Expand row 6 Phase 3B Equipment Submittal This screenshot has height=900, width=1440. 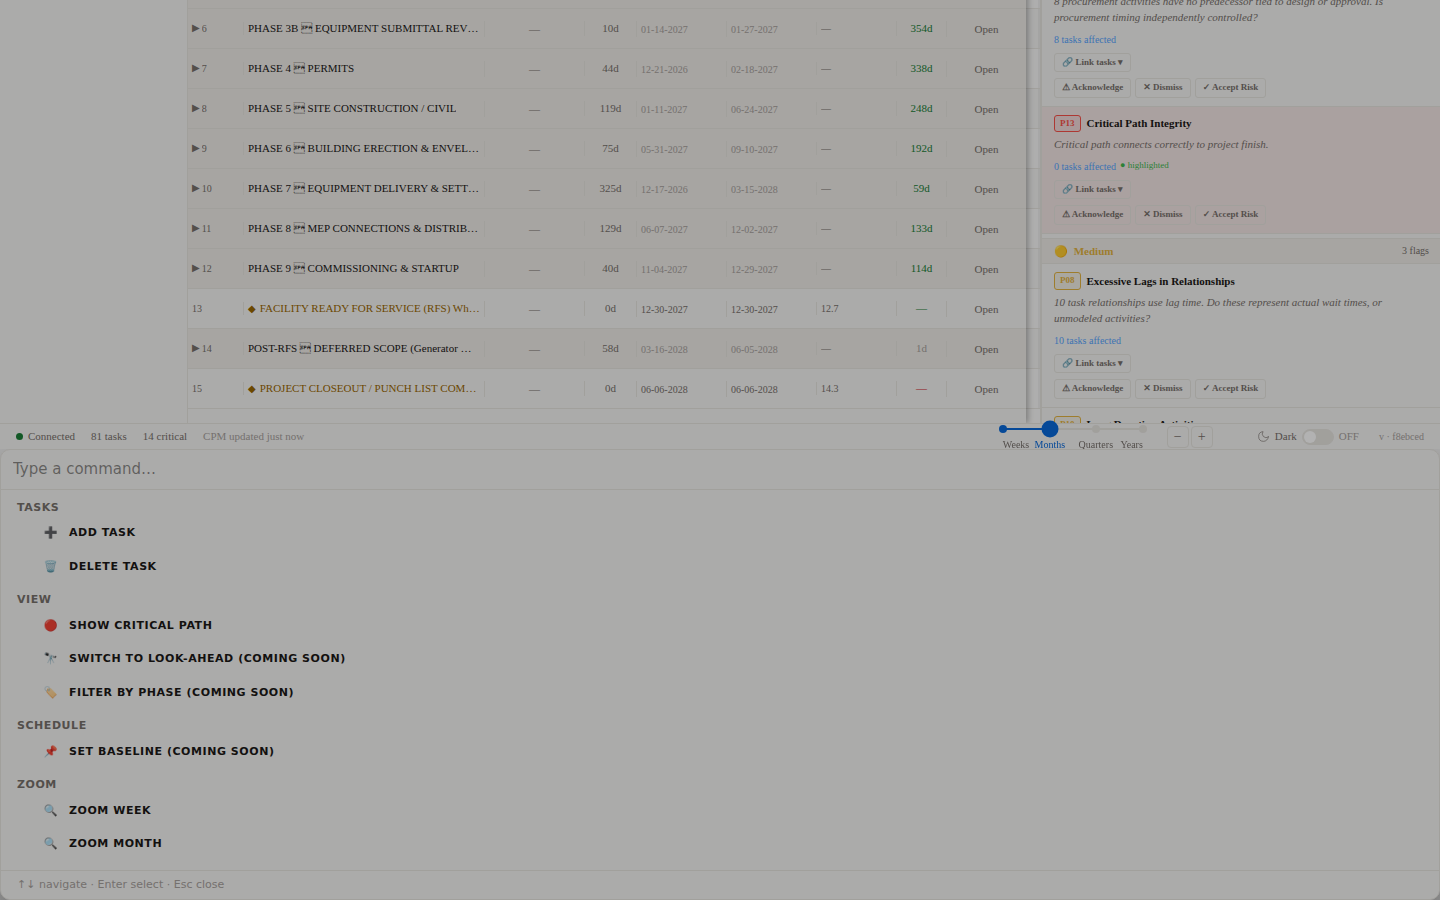click(x=195, y=28)
